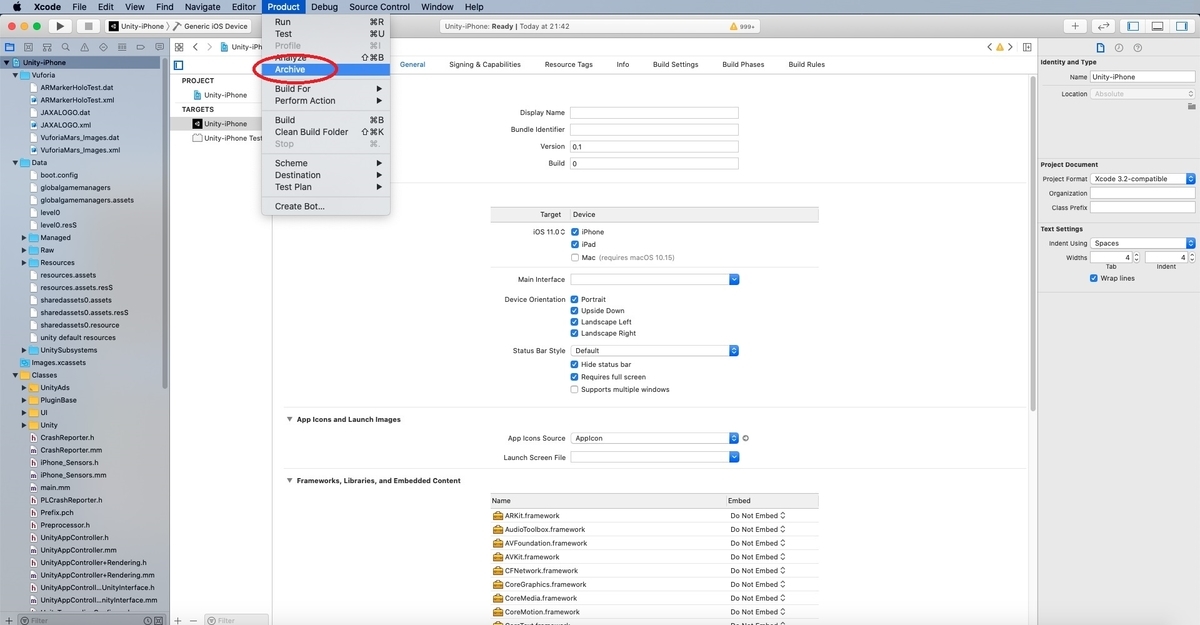The image size is (1200, 625).
Task: Open the Build For submenu
Action: (326, 89)
